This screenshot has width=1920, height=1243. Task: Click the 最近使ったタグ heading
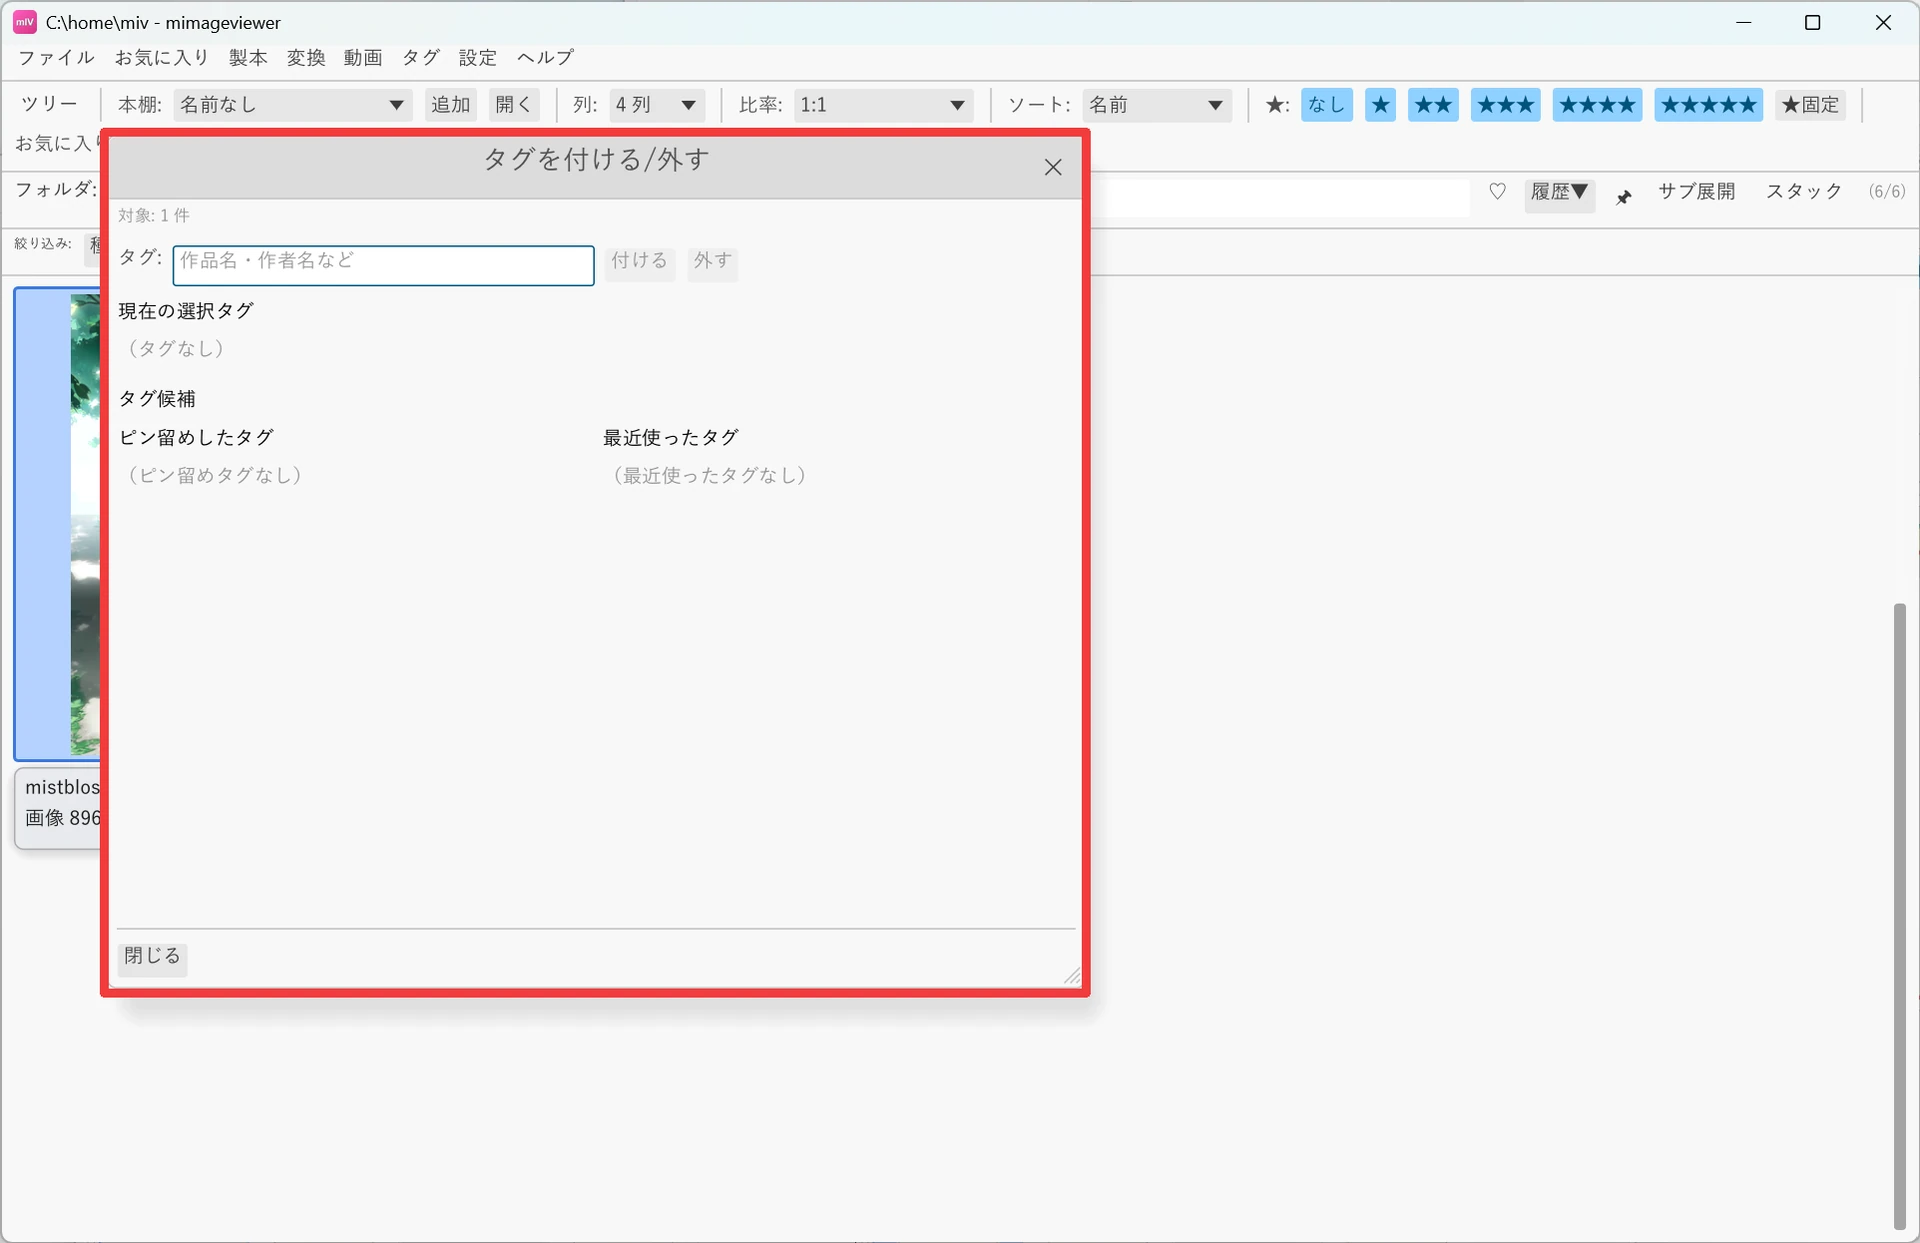click(671, 438)
